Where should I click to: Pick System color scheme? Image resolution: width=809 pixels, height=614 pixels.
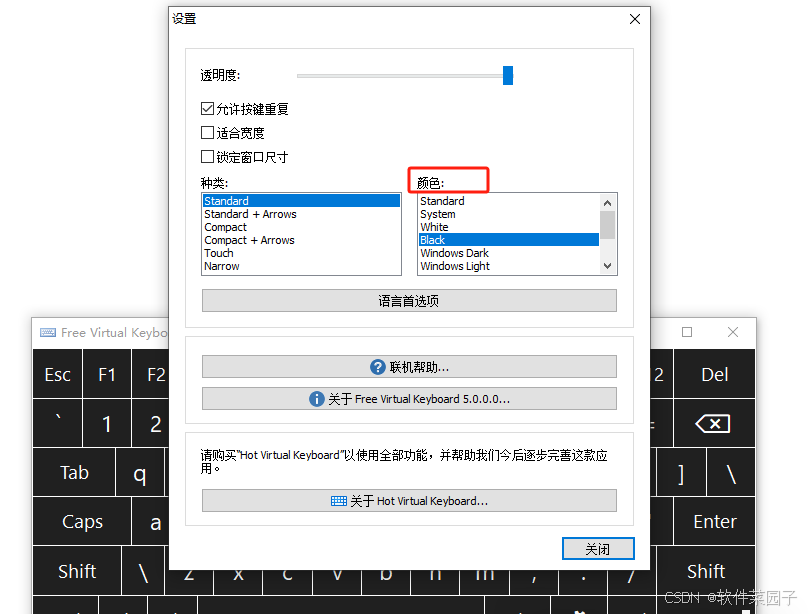509,214
